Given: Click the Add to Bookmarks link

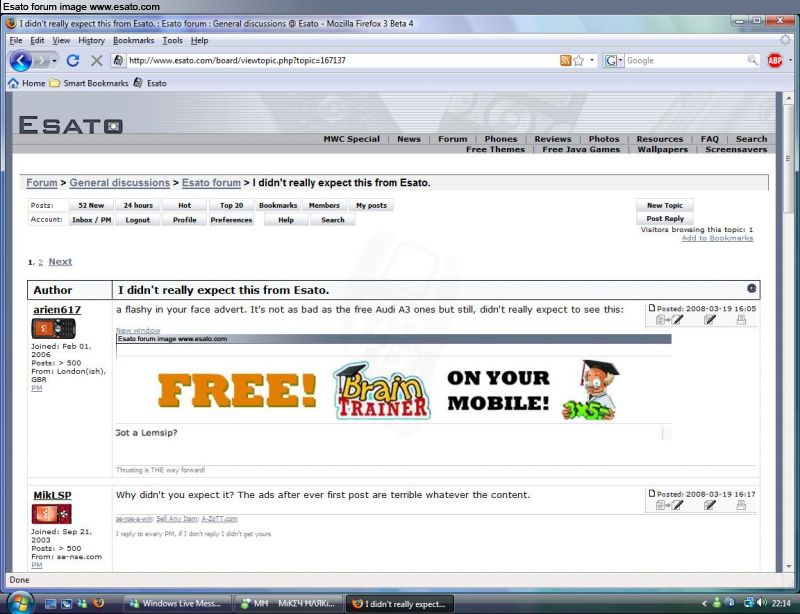Looking at the screenshot, I should coord(717,238).
